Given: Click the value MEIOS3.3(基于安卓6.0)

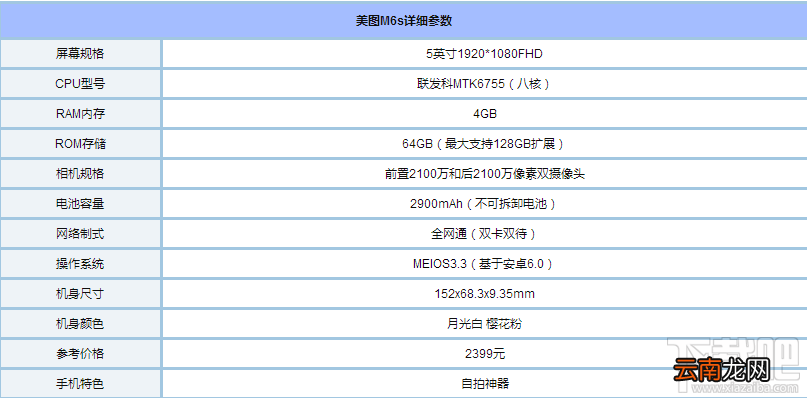Looking at the screenshot, I should pyautogui.click(x=484, y=264).
